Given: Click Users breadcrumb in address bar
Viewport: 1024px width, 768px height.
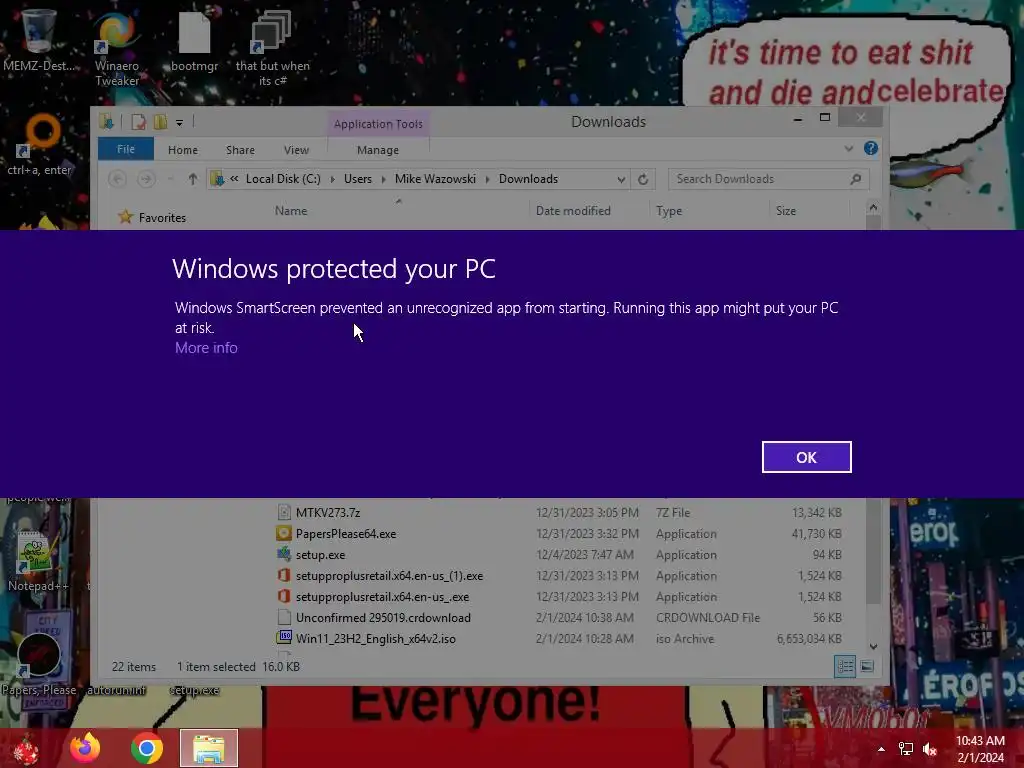Looking at the screenshot, I should [x=358, y=179].
